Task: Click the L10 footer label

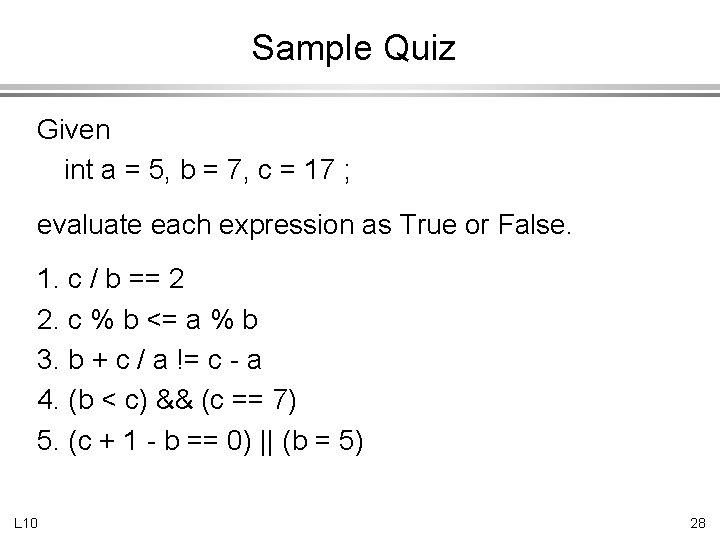Action: [x=26, y=523]
